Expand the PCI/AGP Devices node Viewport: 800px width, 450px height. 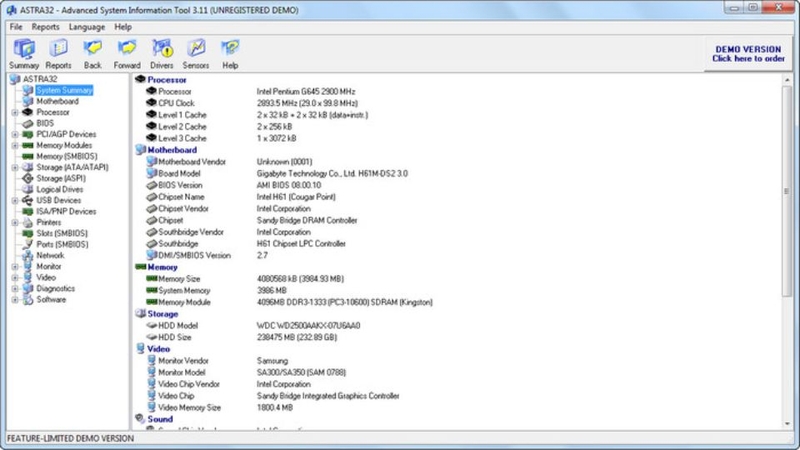tap(15, 135)
